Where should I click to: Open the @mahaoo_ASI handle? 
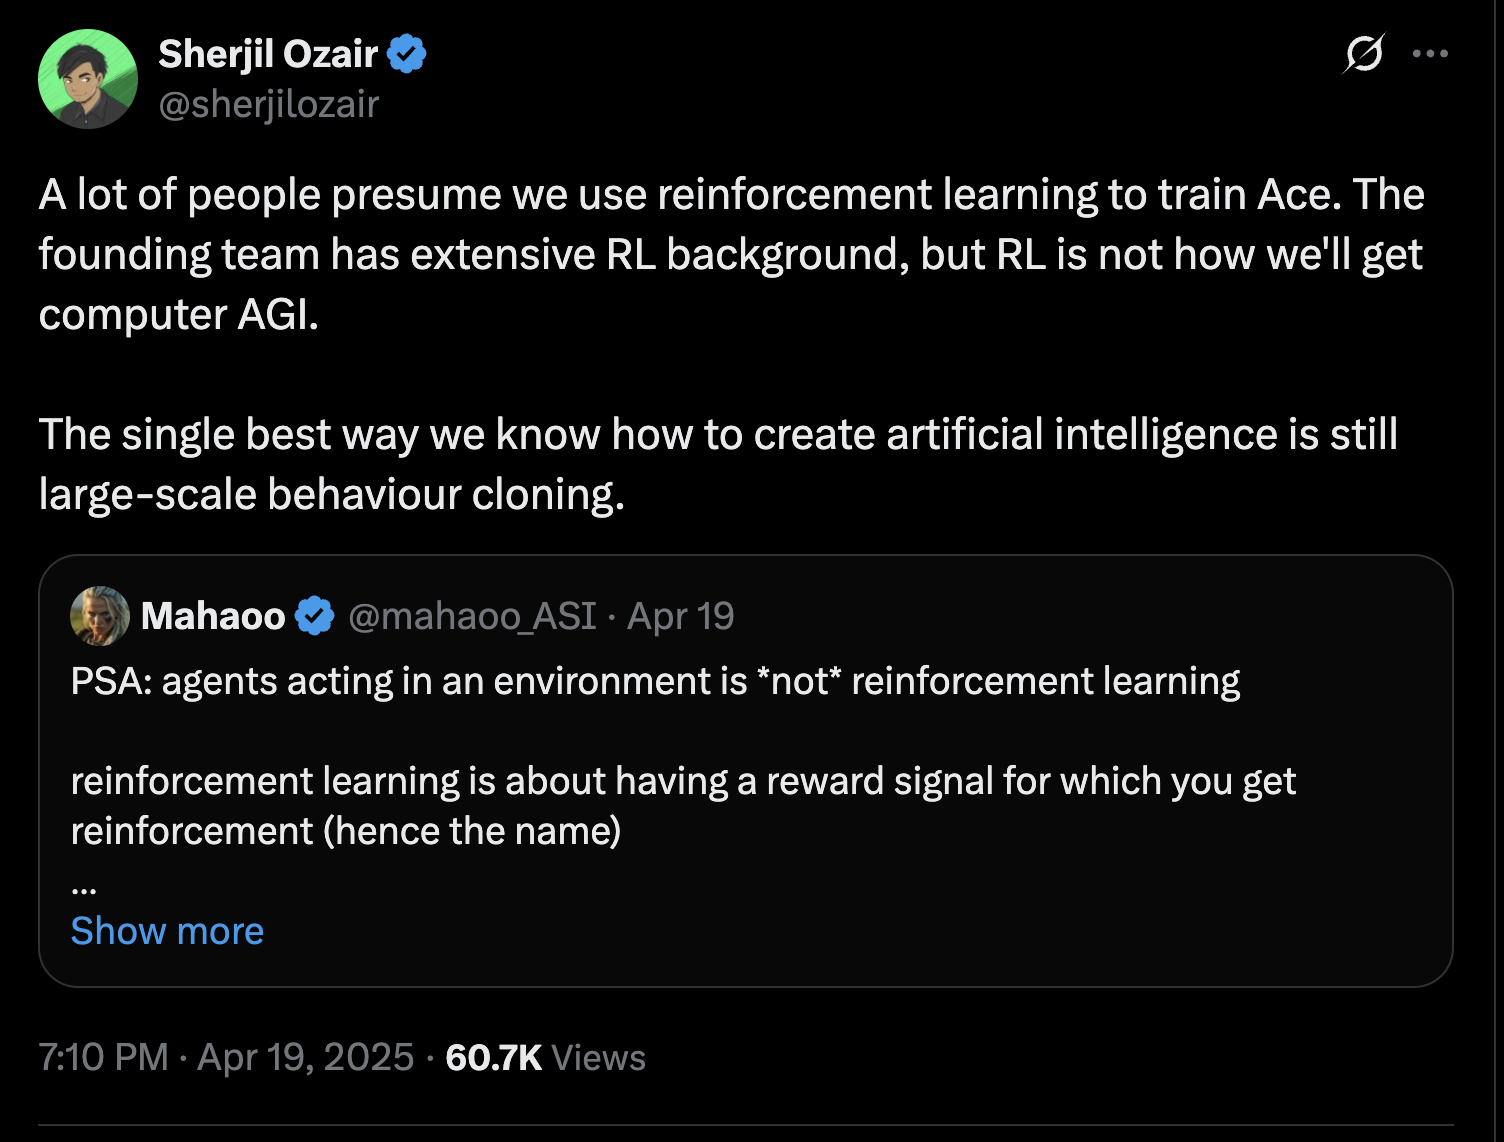[472, 616]
